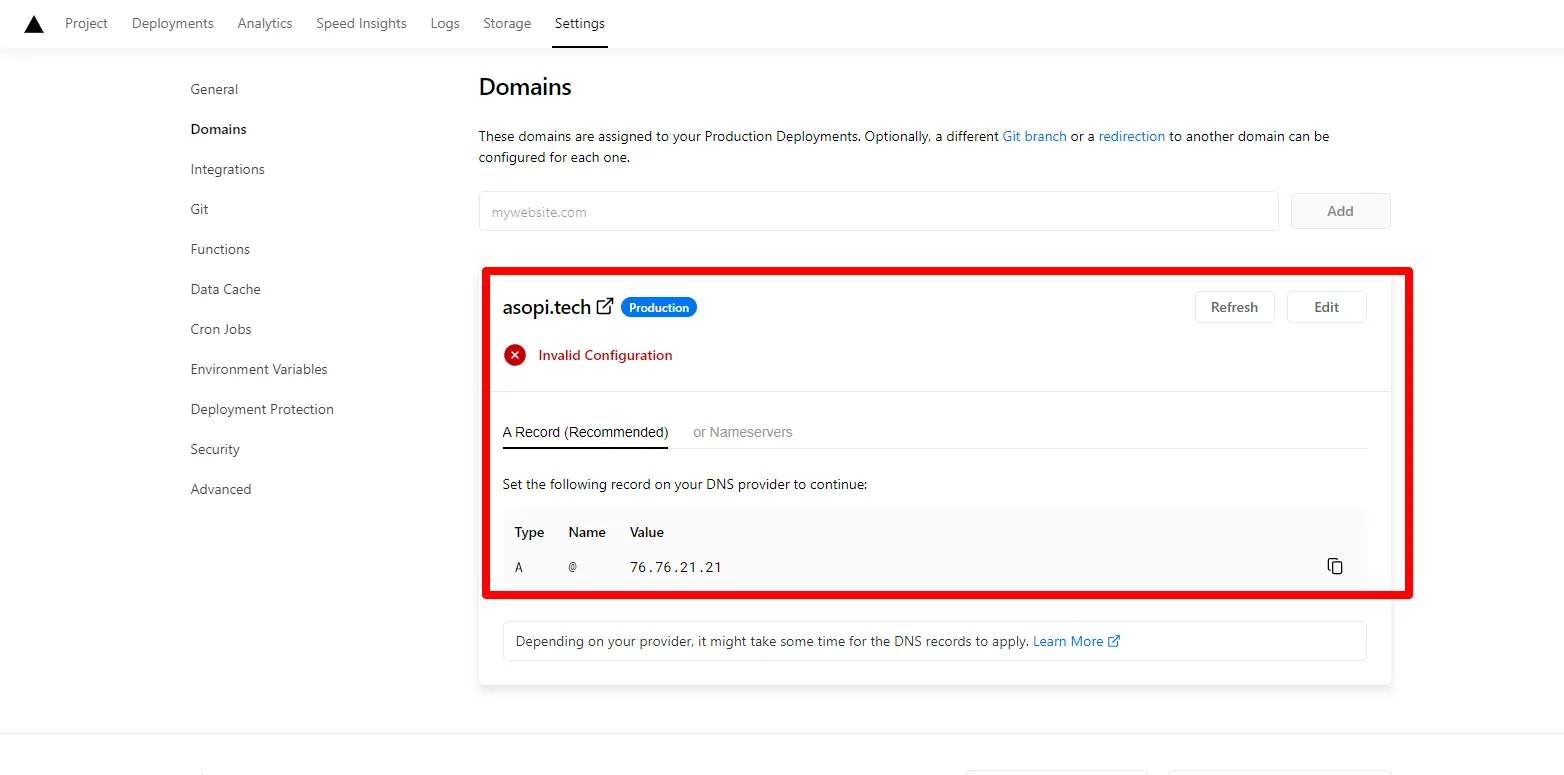
Task: Go to Speed Insights
Action: (x=361, y=23)
